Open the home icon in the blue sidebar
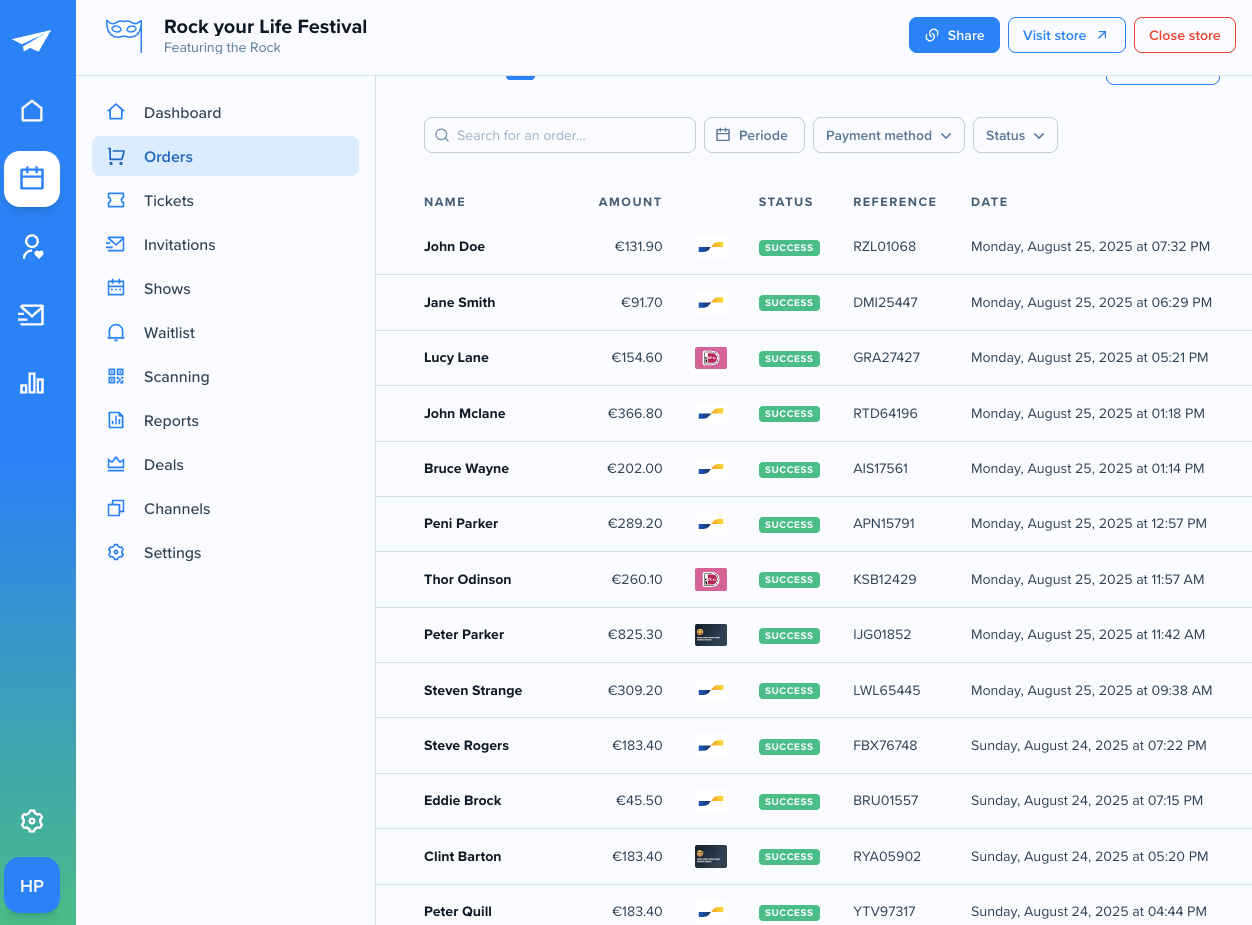Viewport: 1252px width, 925px height. pyautogui.click(x=31, y=111)
